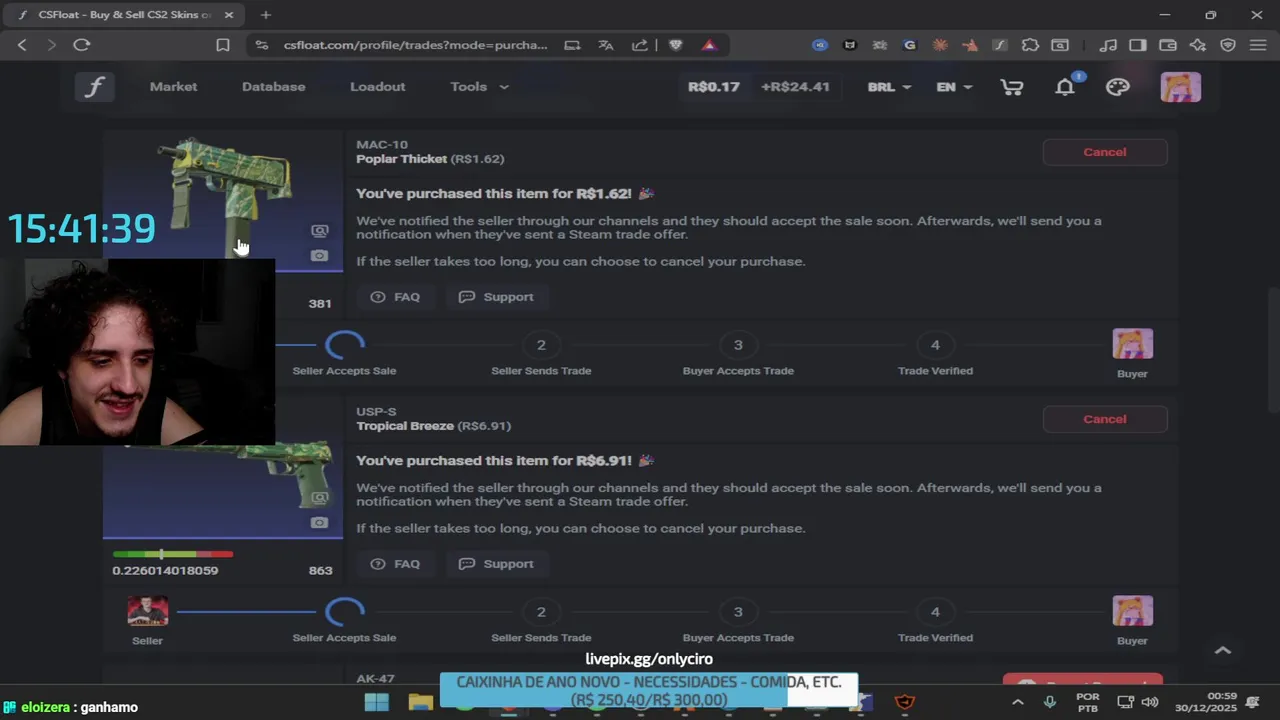Open the Loadout page

click(377, 87)
